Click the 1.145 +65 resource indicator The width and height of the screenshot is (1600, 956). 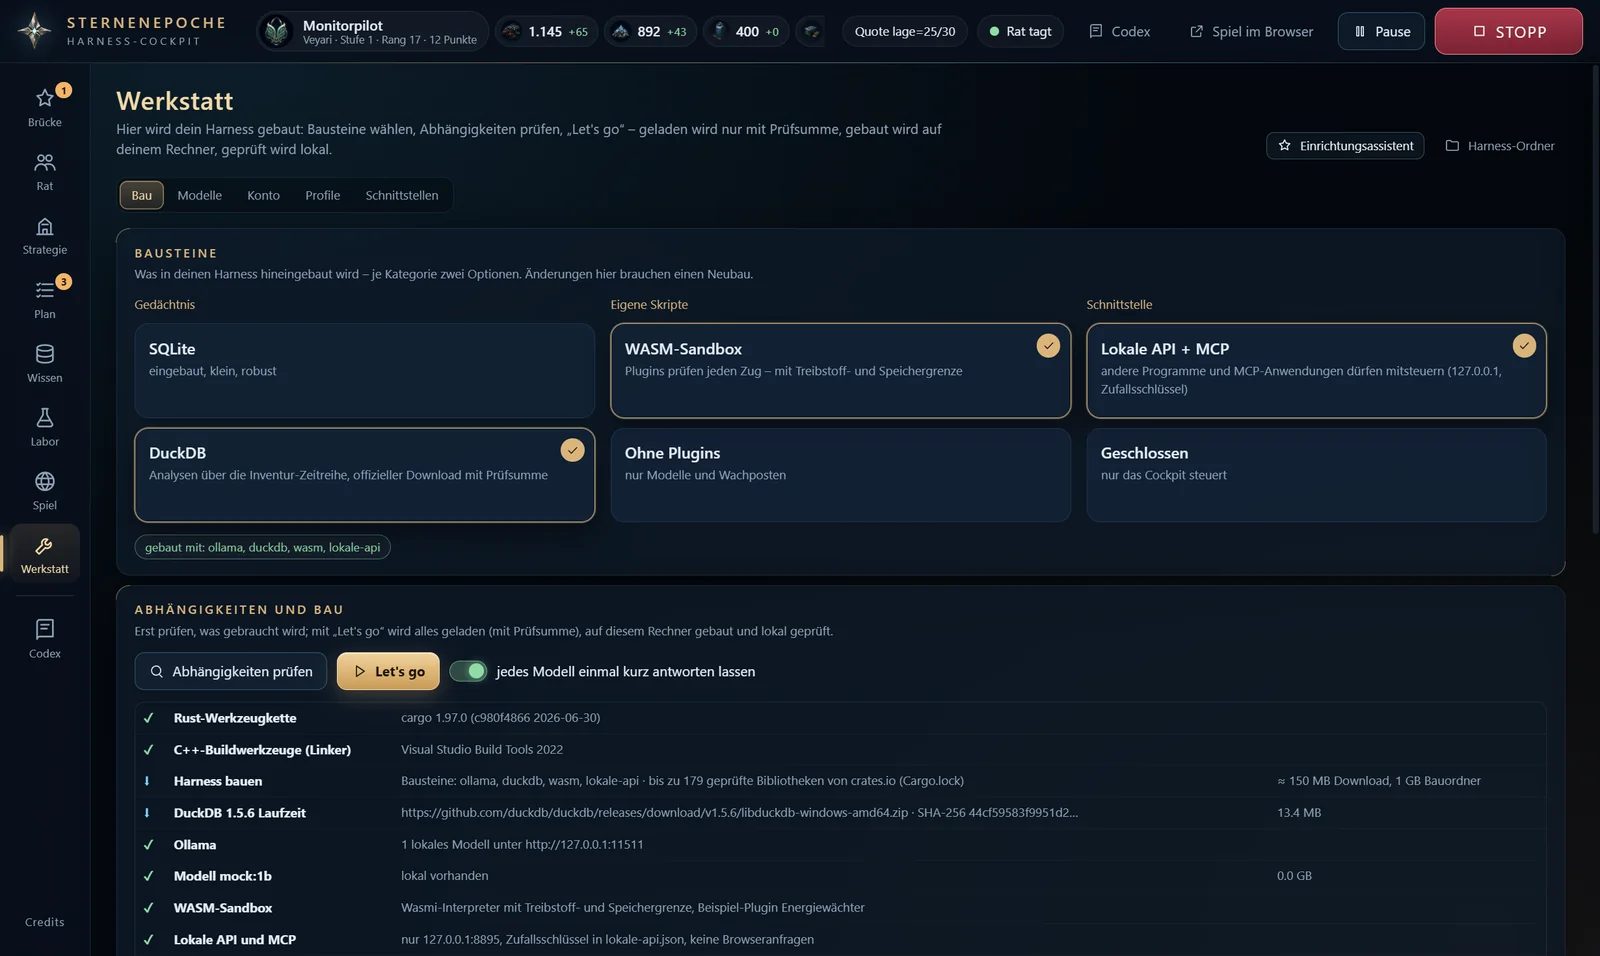546,31
